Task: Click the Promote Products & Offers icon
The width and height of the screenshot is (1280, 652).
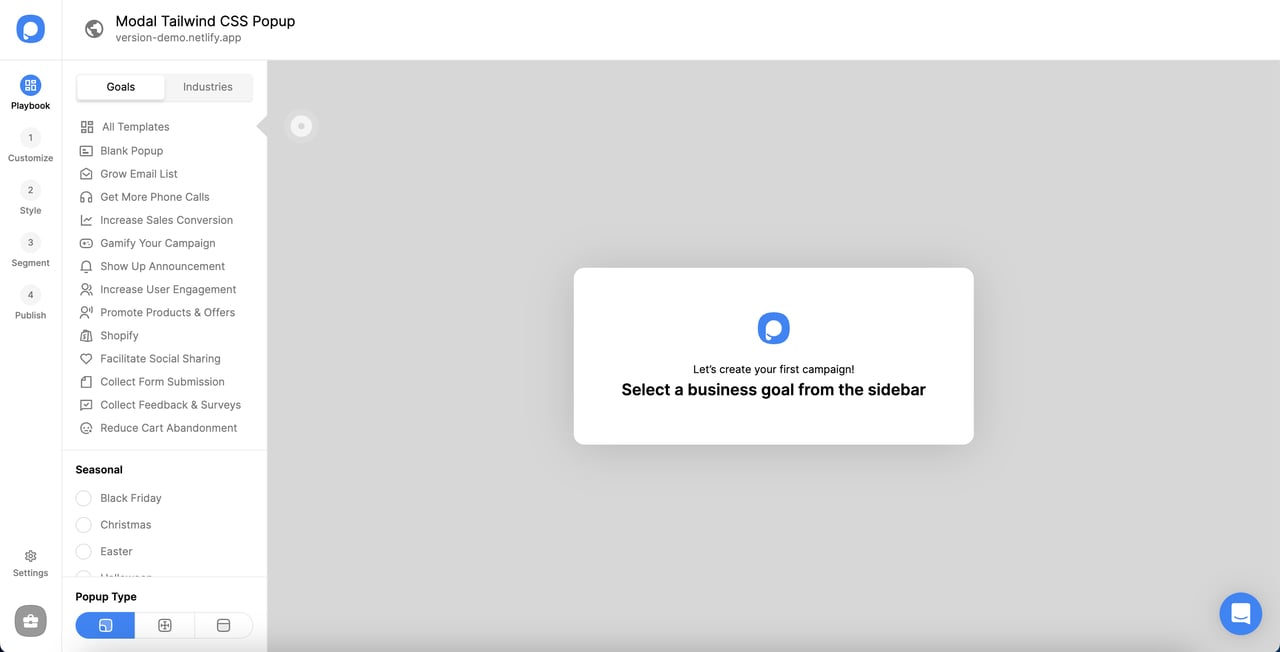Action: click(86, 312)
